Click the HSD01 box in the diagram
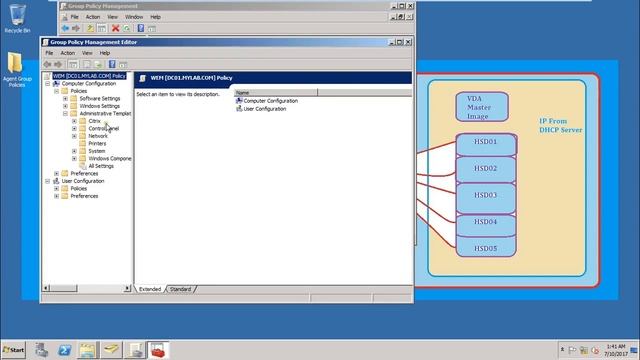 click(x=486, y=144)
